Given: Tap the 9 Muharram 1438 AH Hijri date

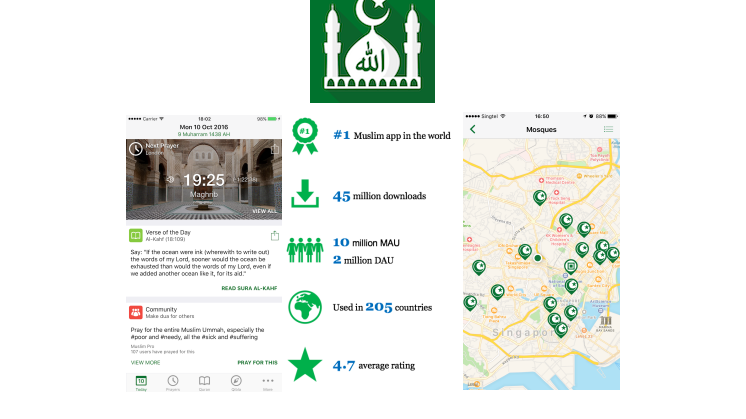Looking at the screenshot, I should click(204, 135).
